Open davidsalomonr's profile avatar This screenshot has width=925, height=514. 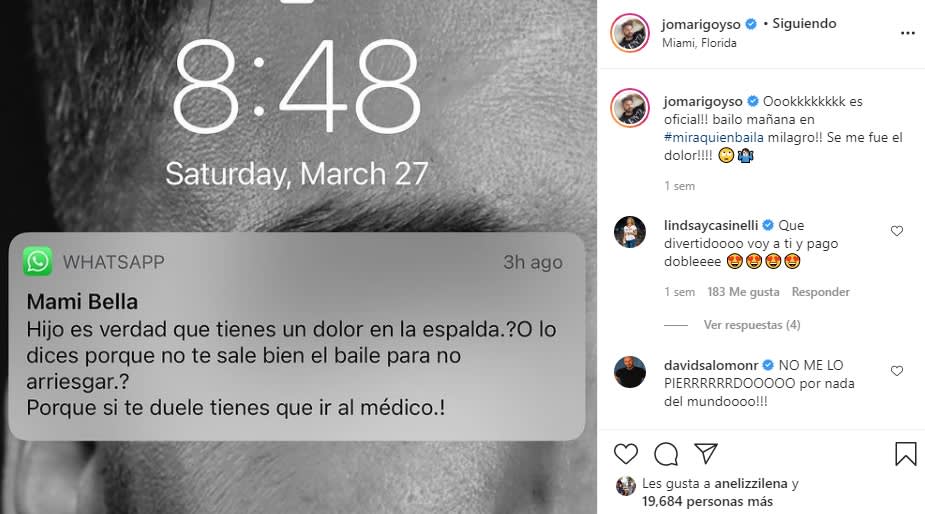tap(629, 372)
